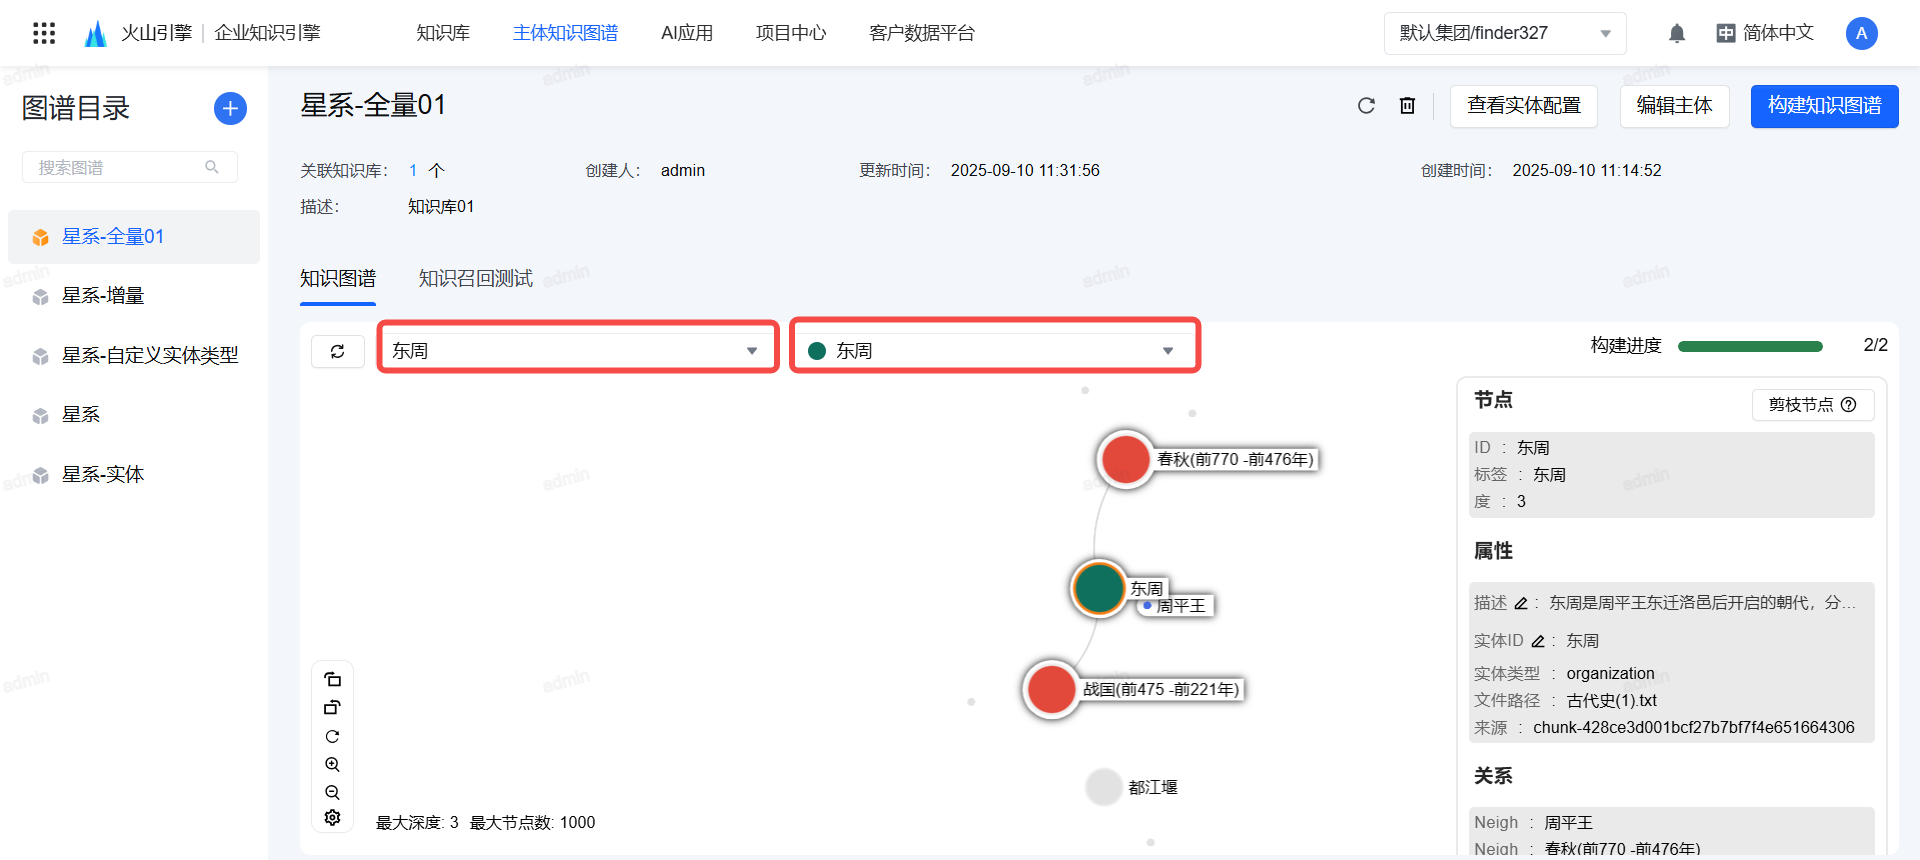Open graph canvas settings gear
The image size is (1920, 860).
click(333, 818)
